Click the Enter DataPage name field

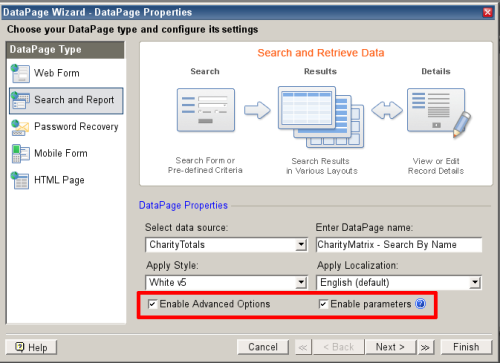point(399,245)
